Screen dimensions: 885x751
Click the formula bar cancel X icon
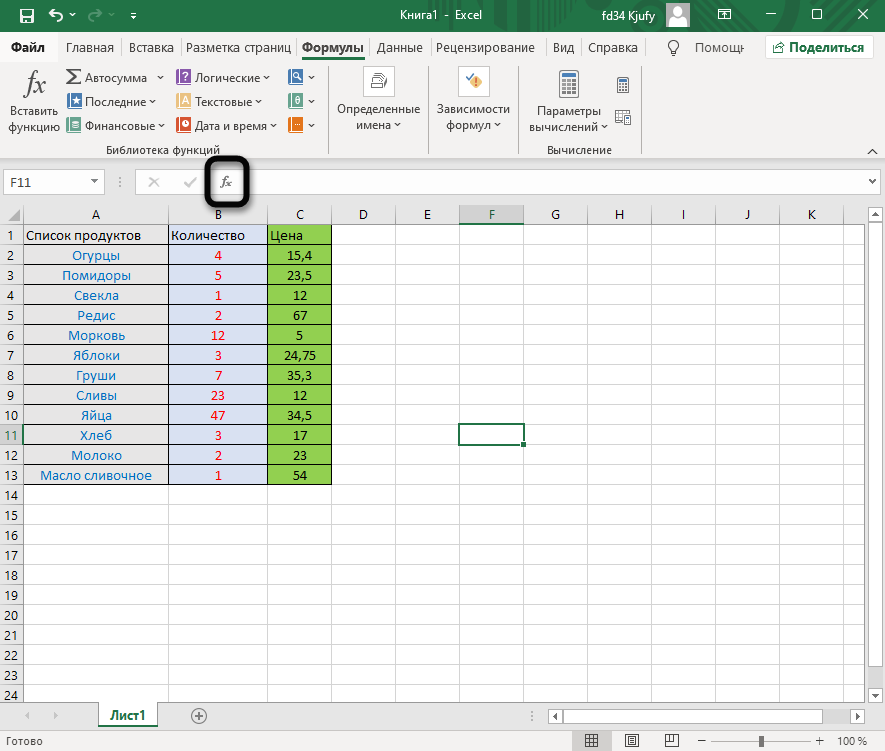[x=154, y=182]
